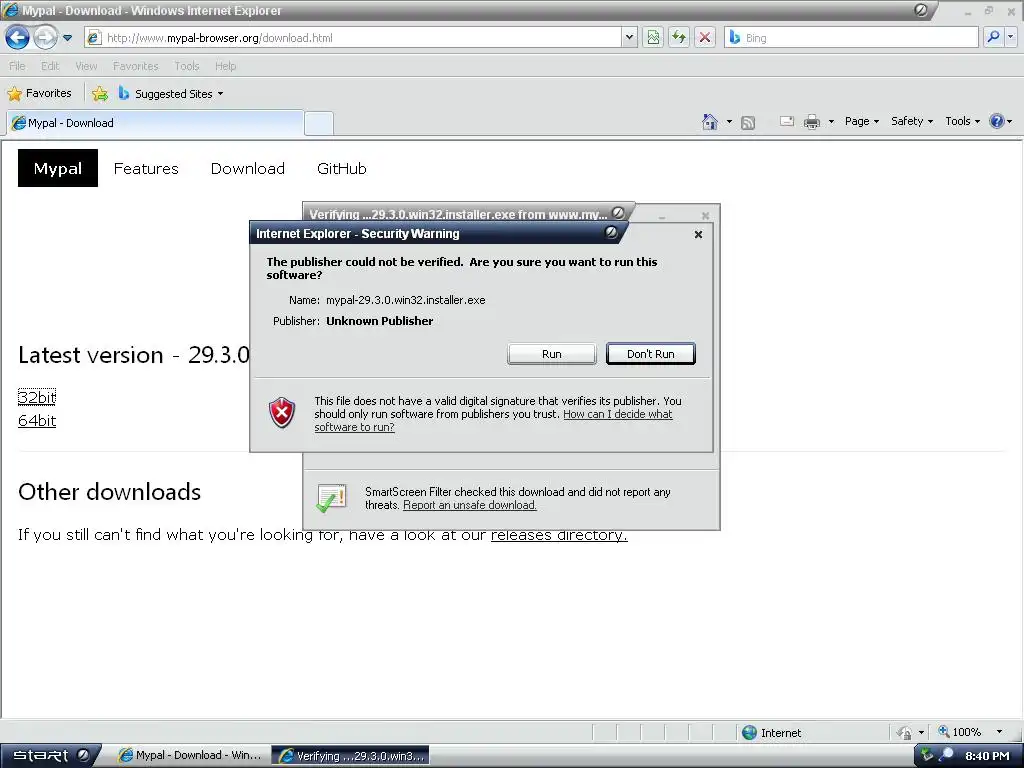Open the View menu
This screenshot has height=768, width=1024.
(86, 66)
